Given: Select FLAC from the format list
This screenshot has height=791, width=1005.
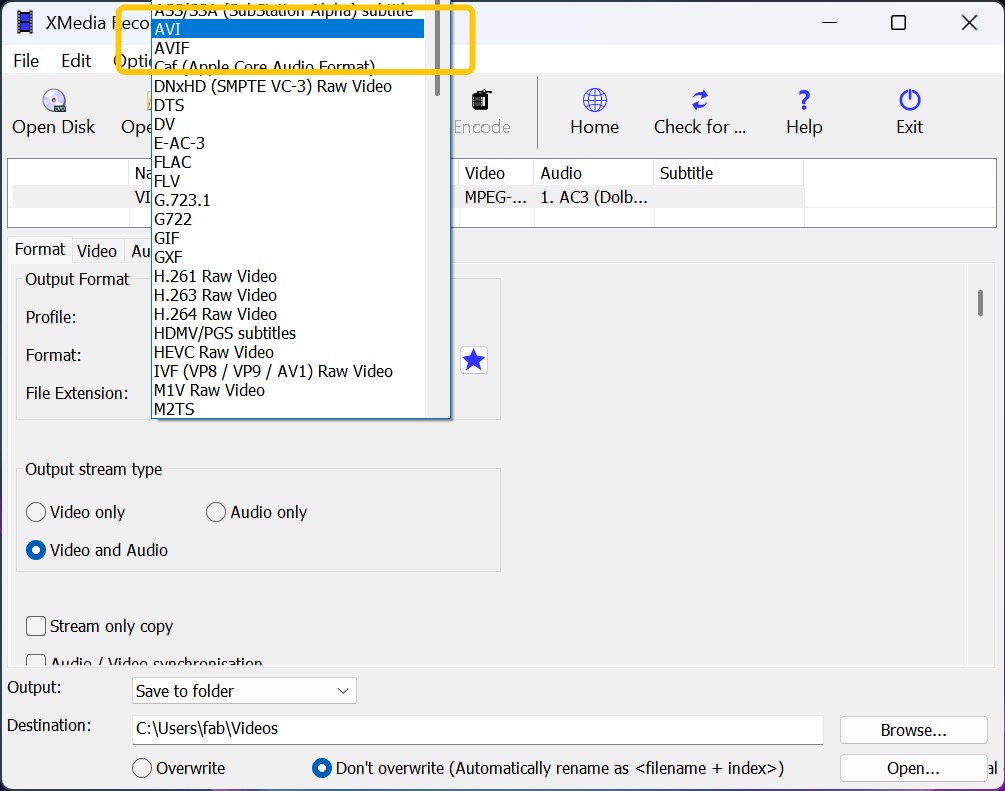Looking at the screenshot, I should pos(171,162).
